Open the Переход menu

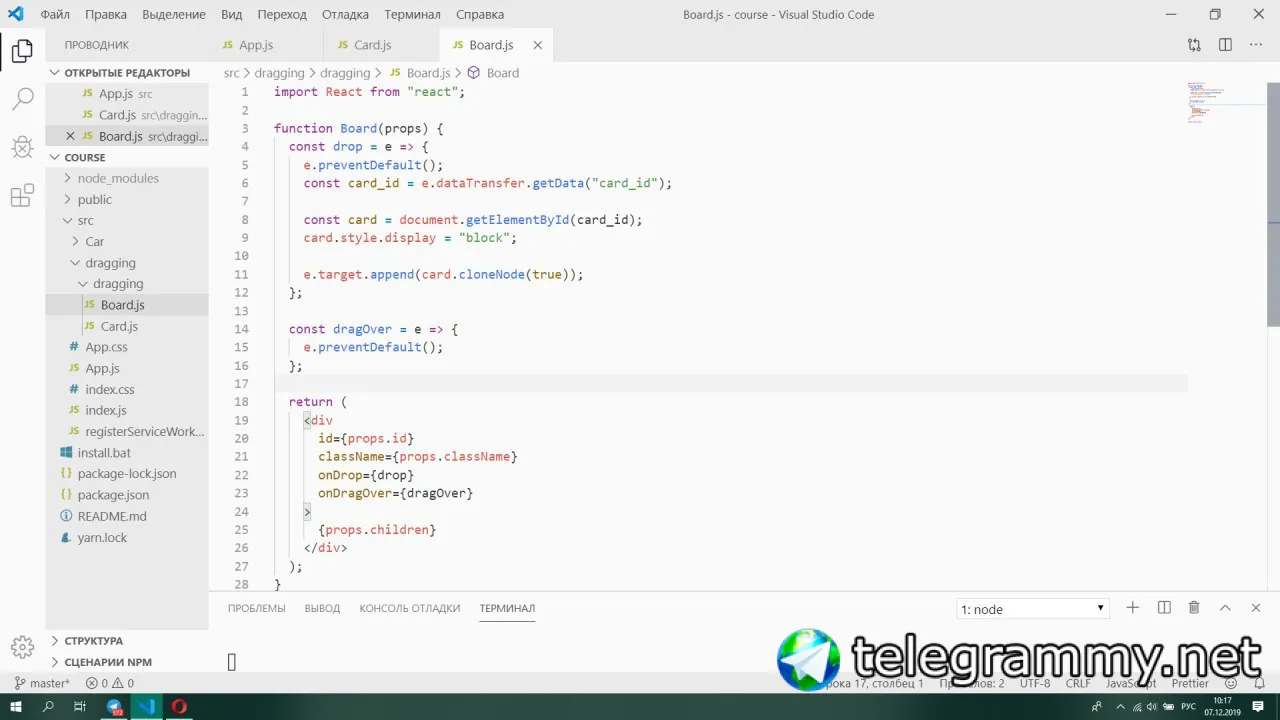282,15
